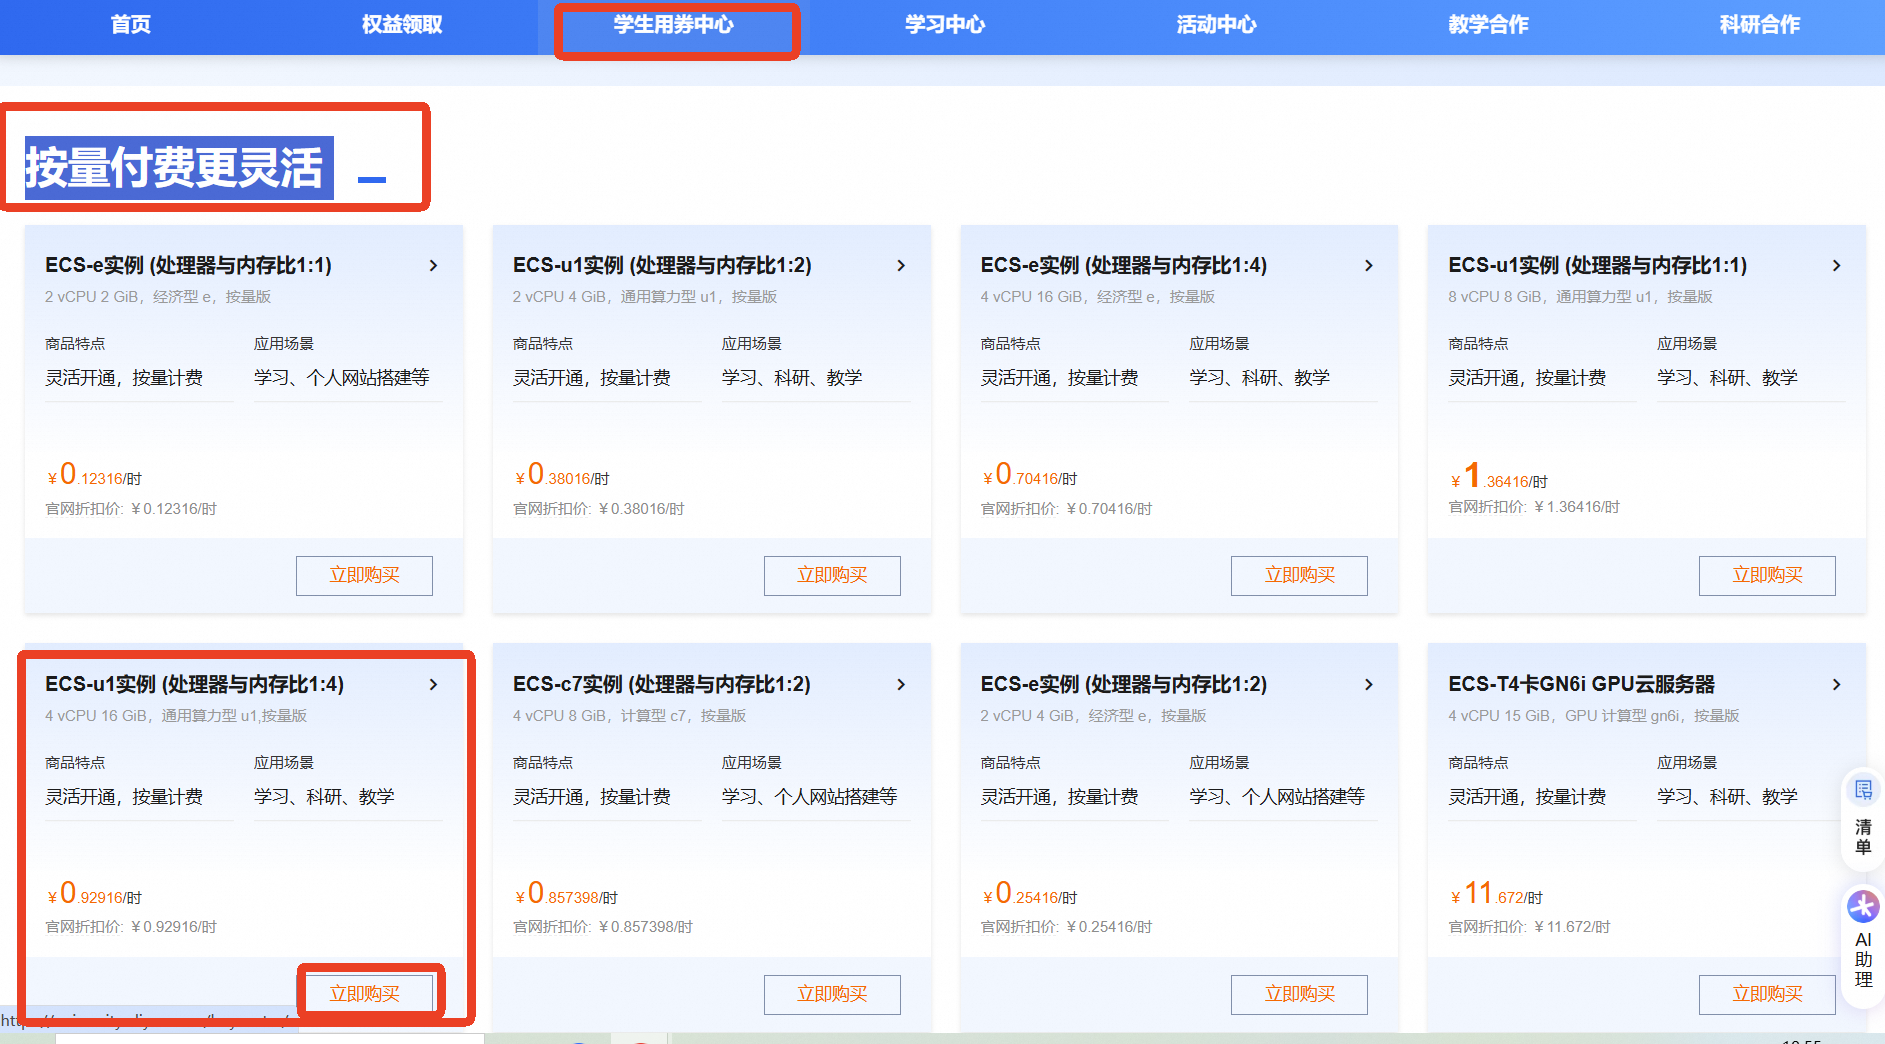Click the large orange price 0.38016/时

pos(563,475)
